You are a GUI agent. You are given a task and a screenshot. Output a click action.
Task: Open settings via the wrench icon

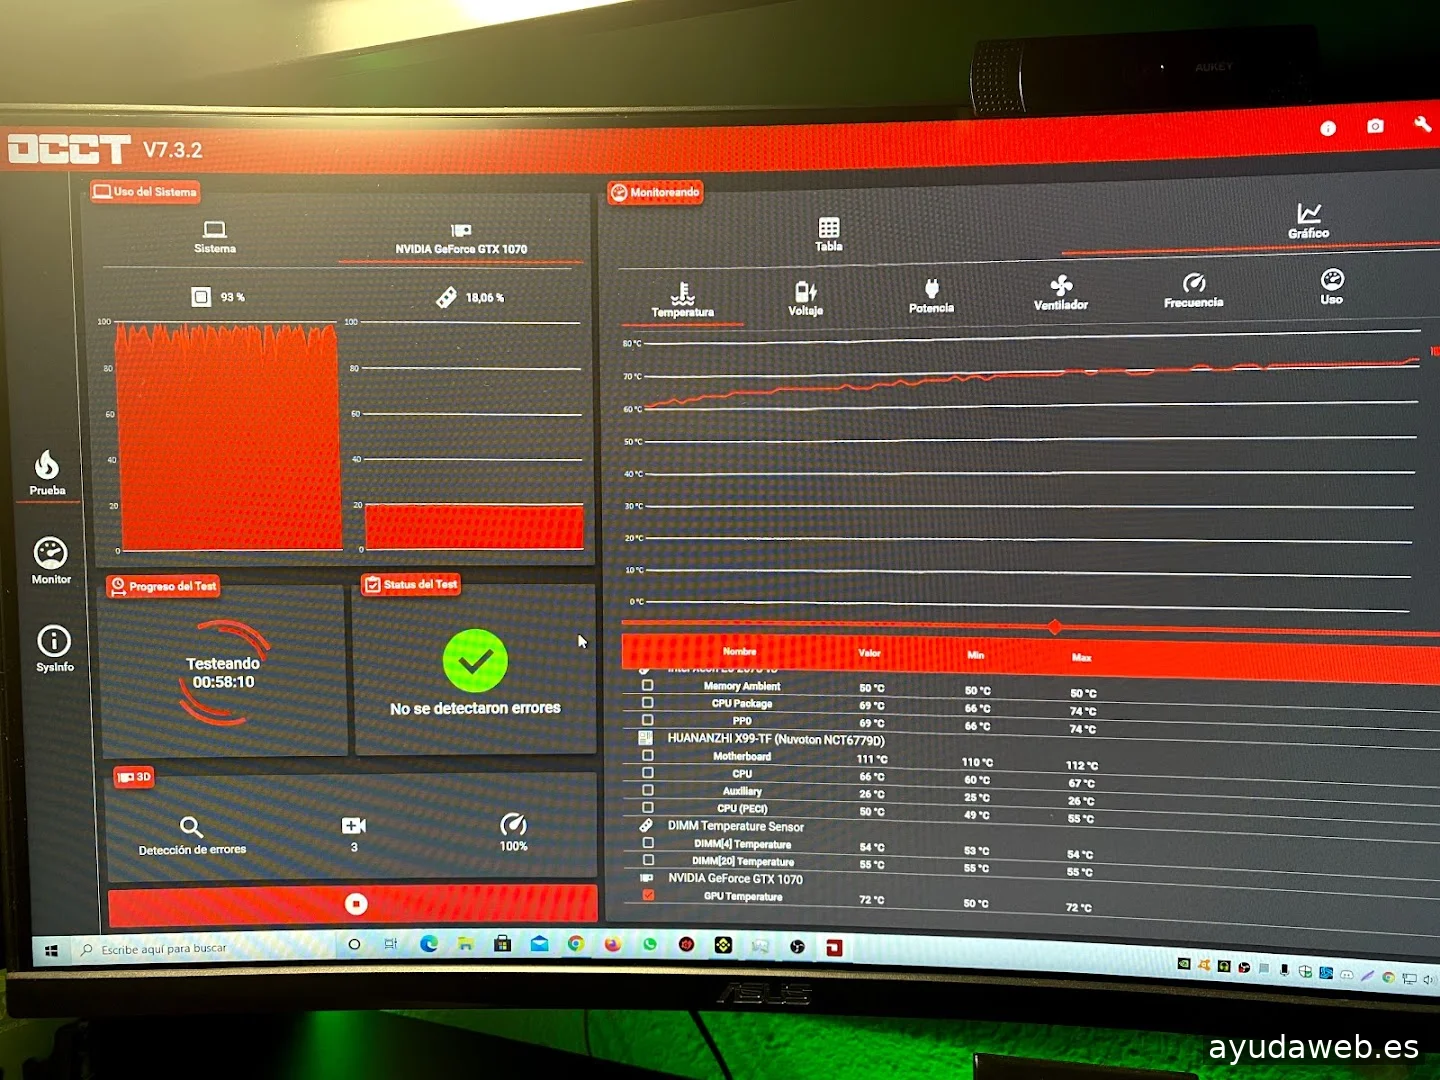tap(1422, 124)
